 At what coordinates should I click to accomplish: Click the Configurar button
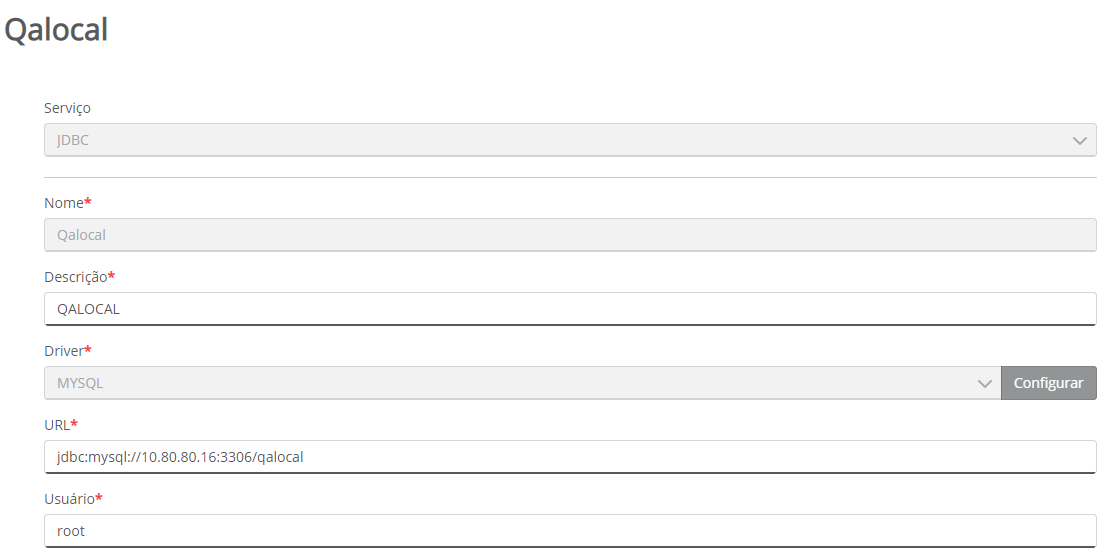coord(1048,383)
